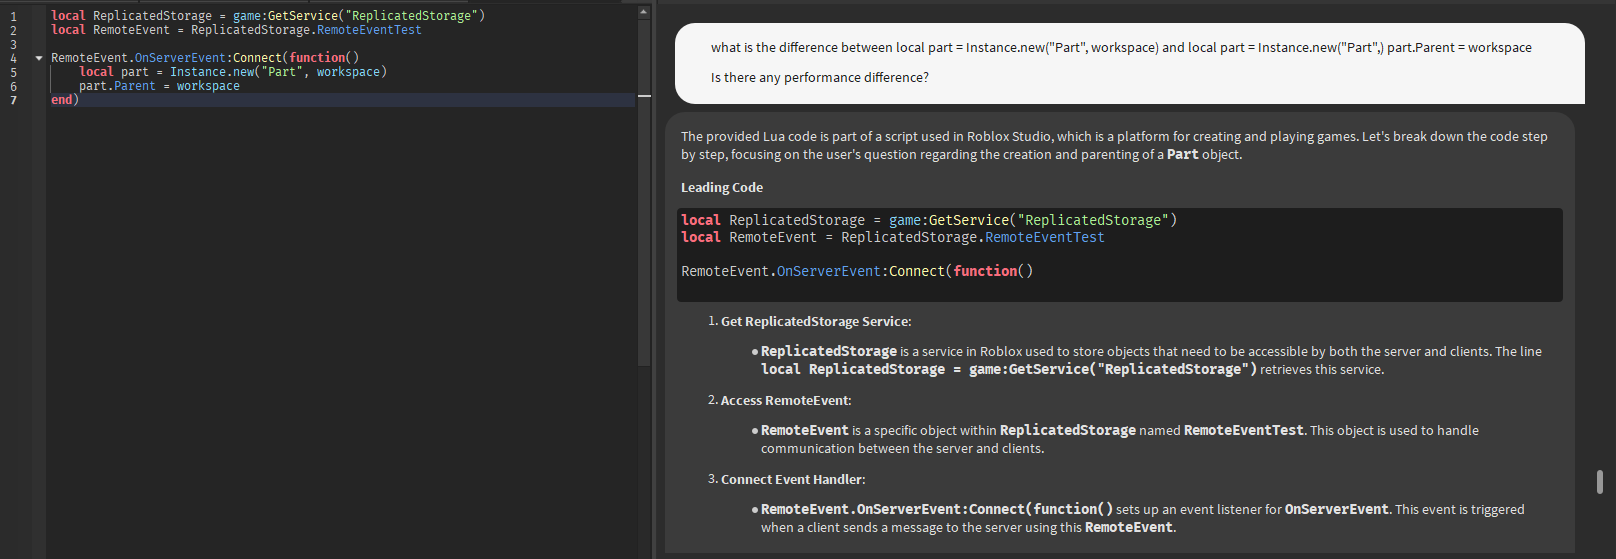Click OnServerEvent on editor line 4
1616x559 pixels.
coord(180,58)
